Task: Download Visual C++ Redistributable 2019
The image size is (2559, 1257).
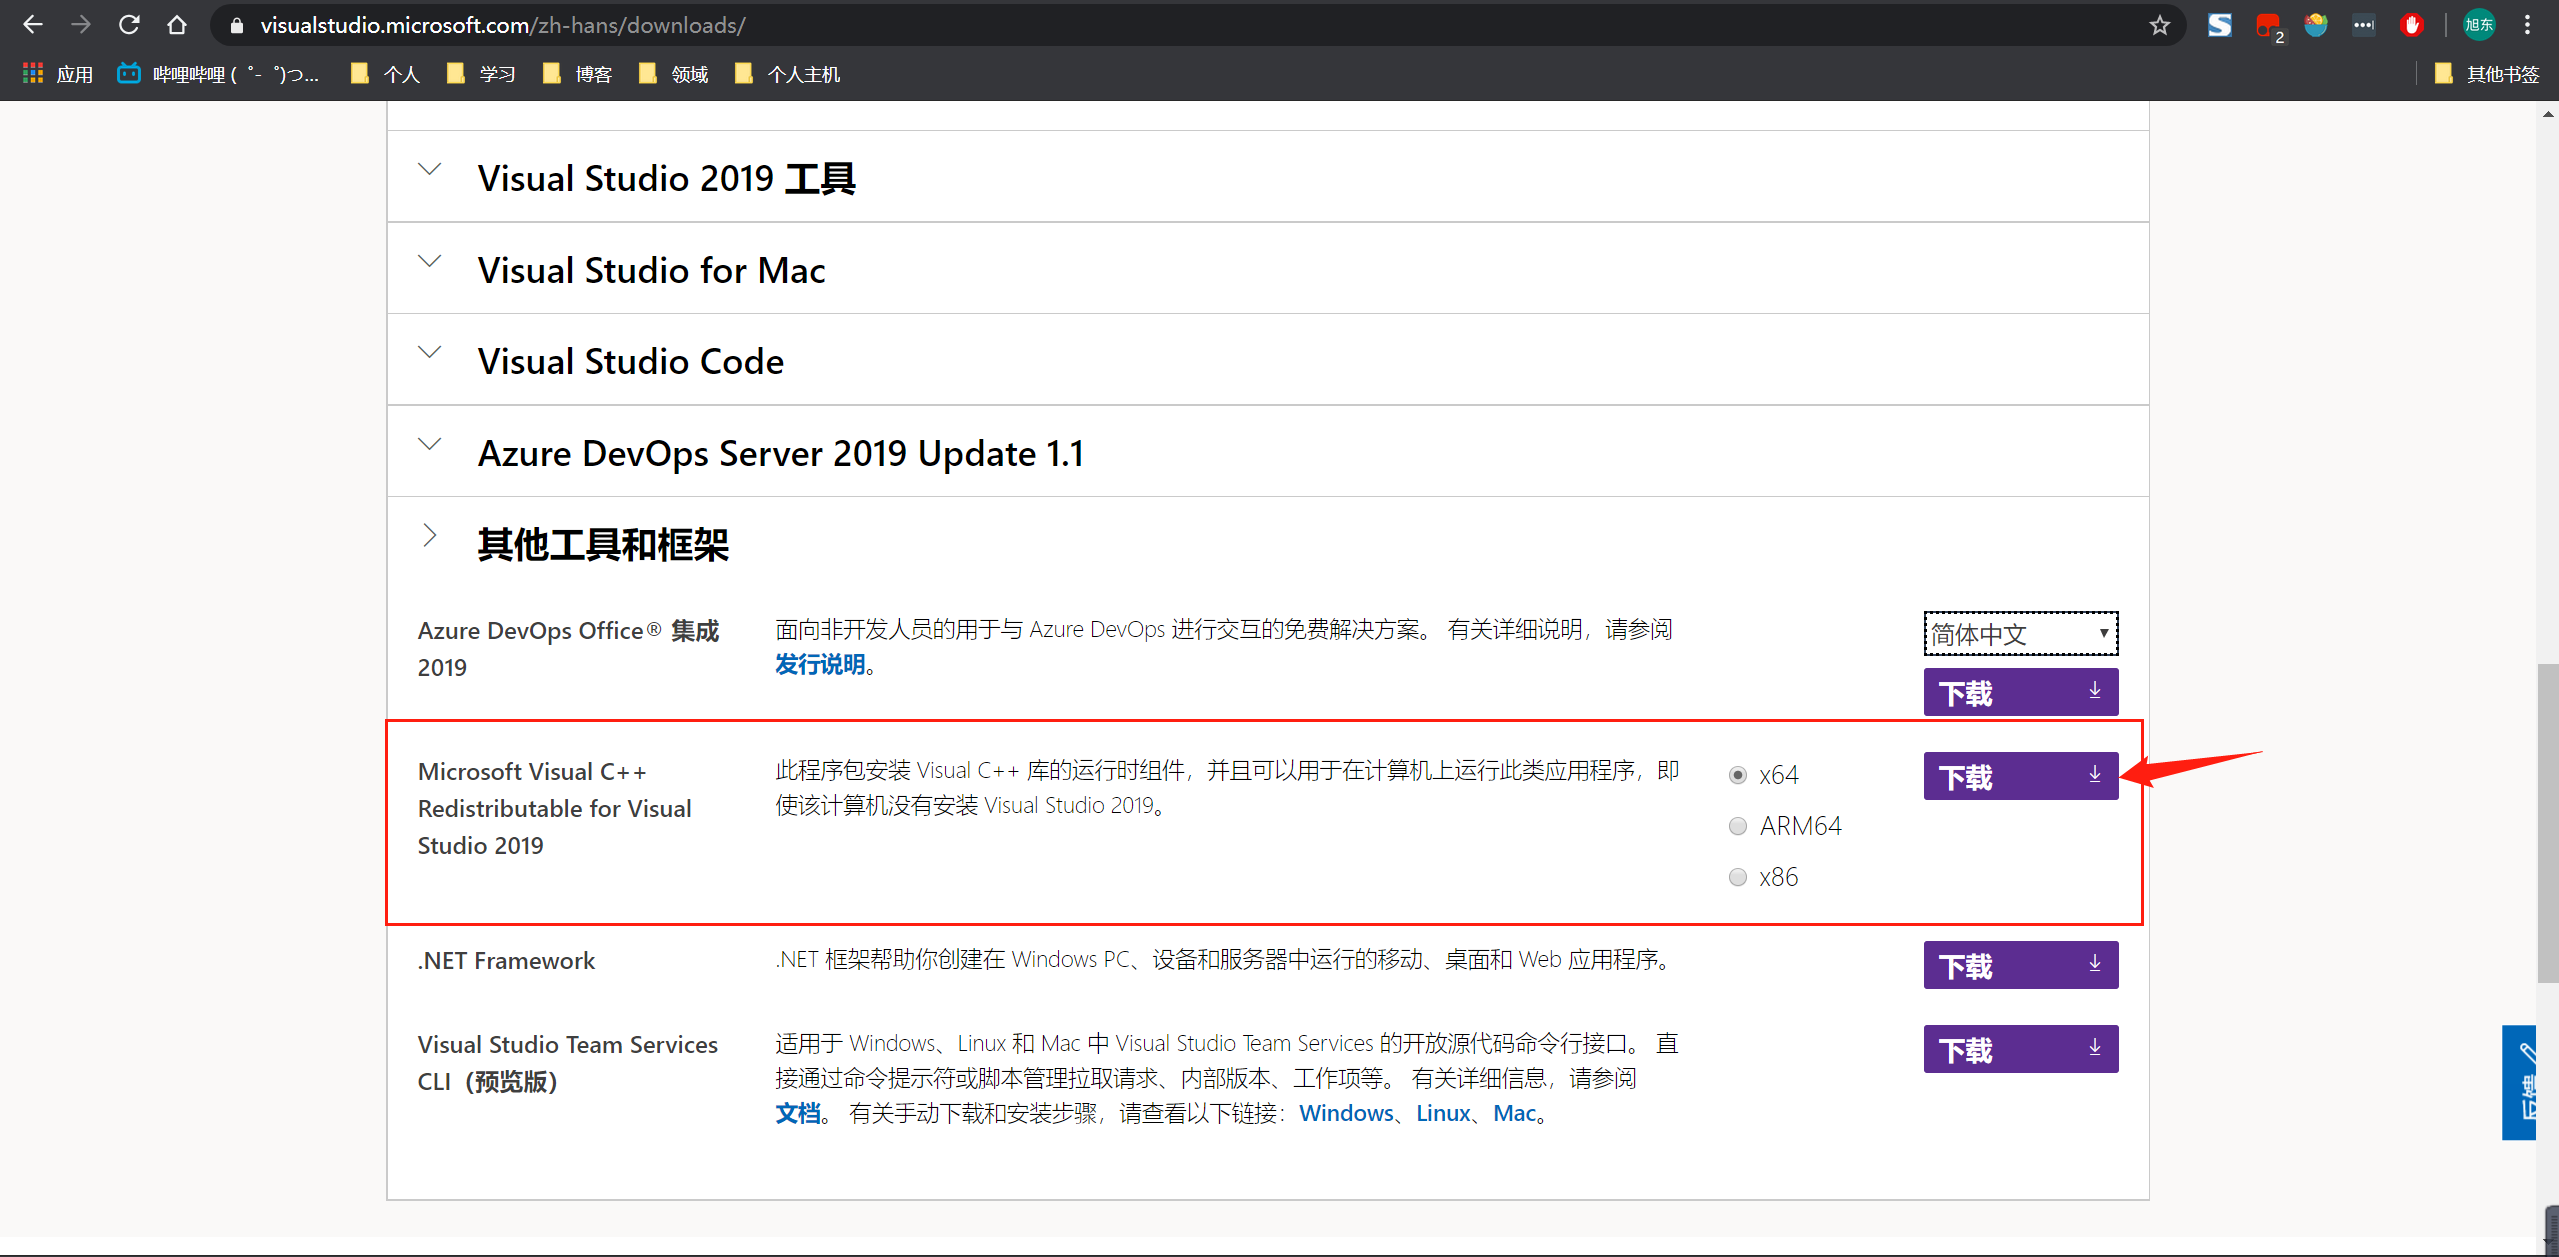Action: pos(2020,776)
